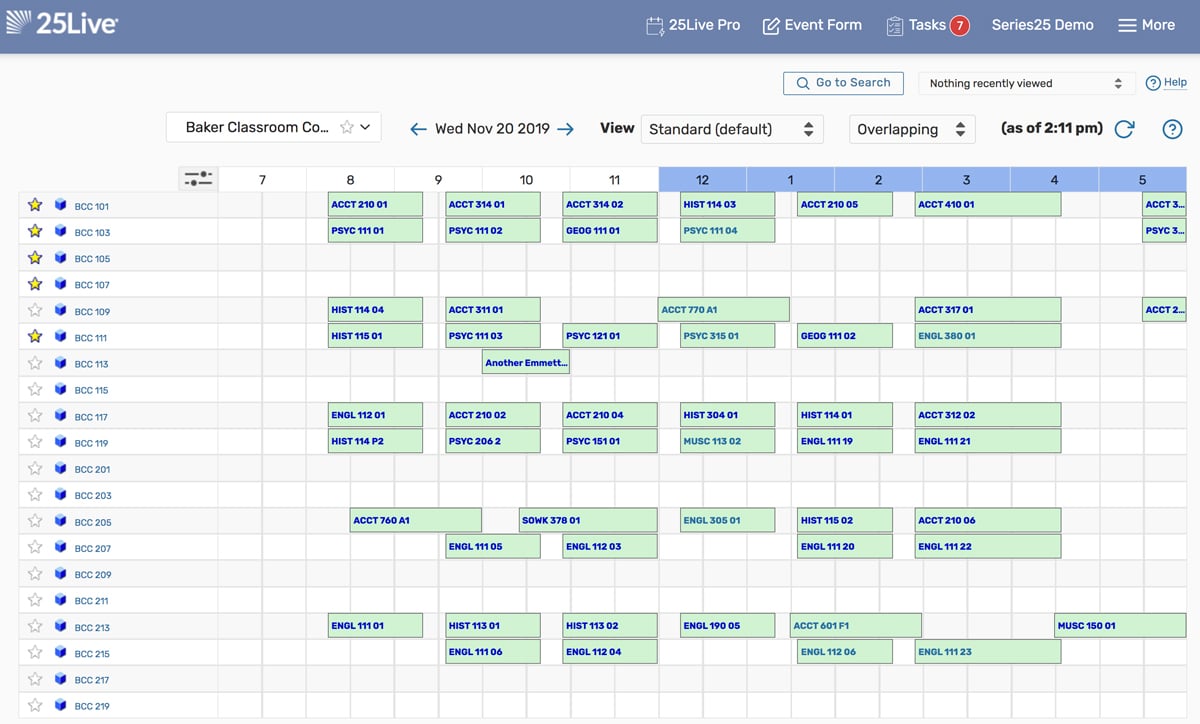Refresh the availability grid
Screen dimensions: 1200x724
tap(1124, 129)
